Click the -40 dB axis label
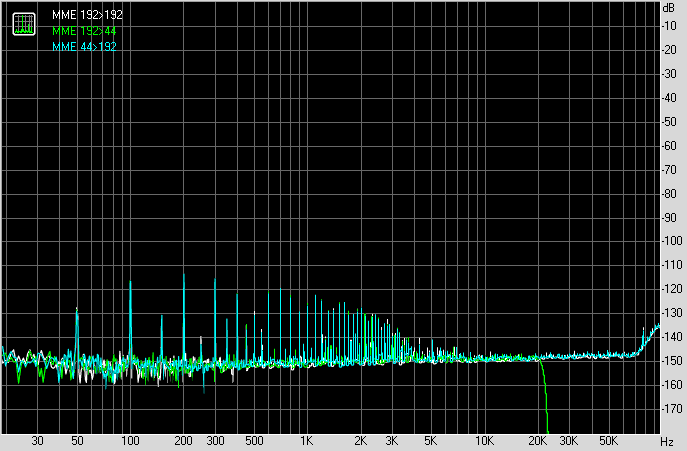This screenshot has height=451, width=687. pos(670,98)
